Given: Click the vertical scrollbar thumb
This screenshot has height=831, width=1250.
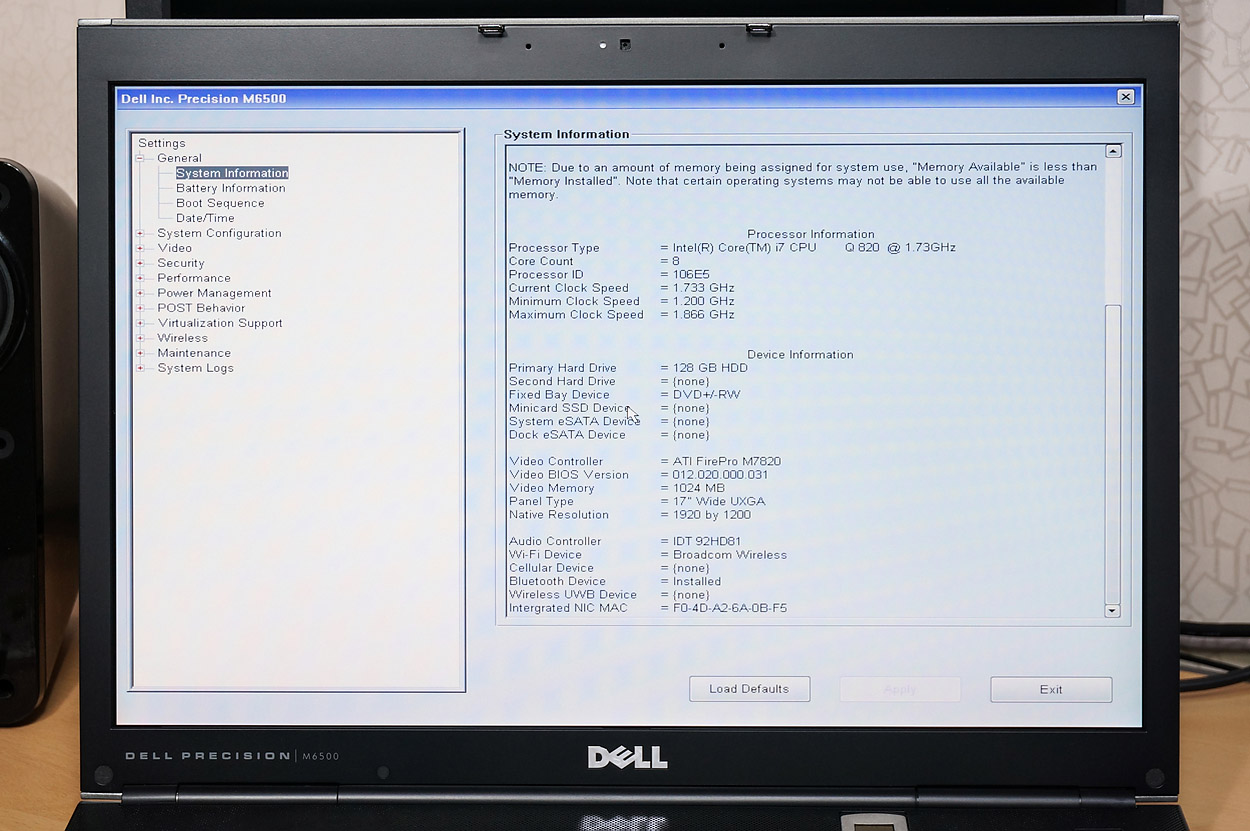Looking at the screenshot, I should pyautogui.click(x=1113, y=453).
